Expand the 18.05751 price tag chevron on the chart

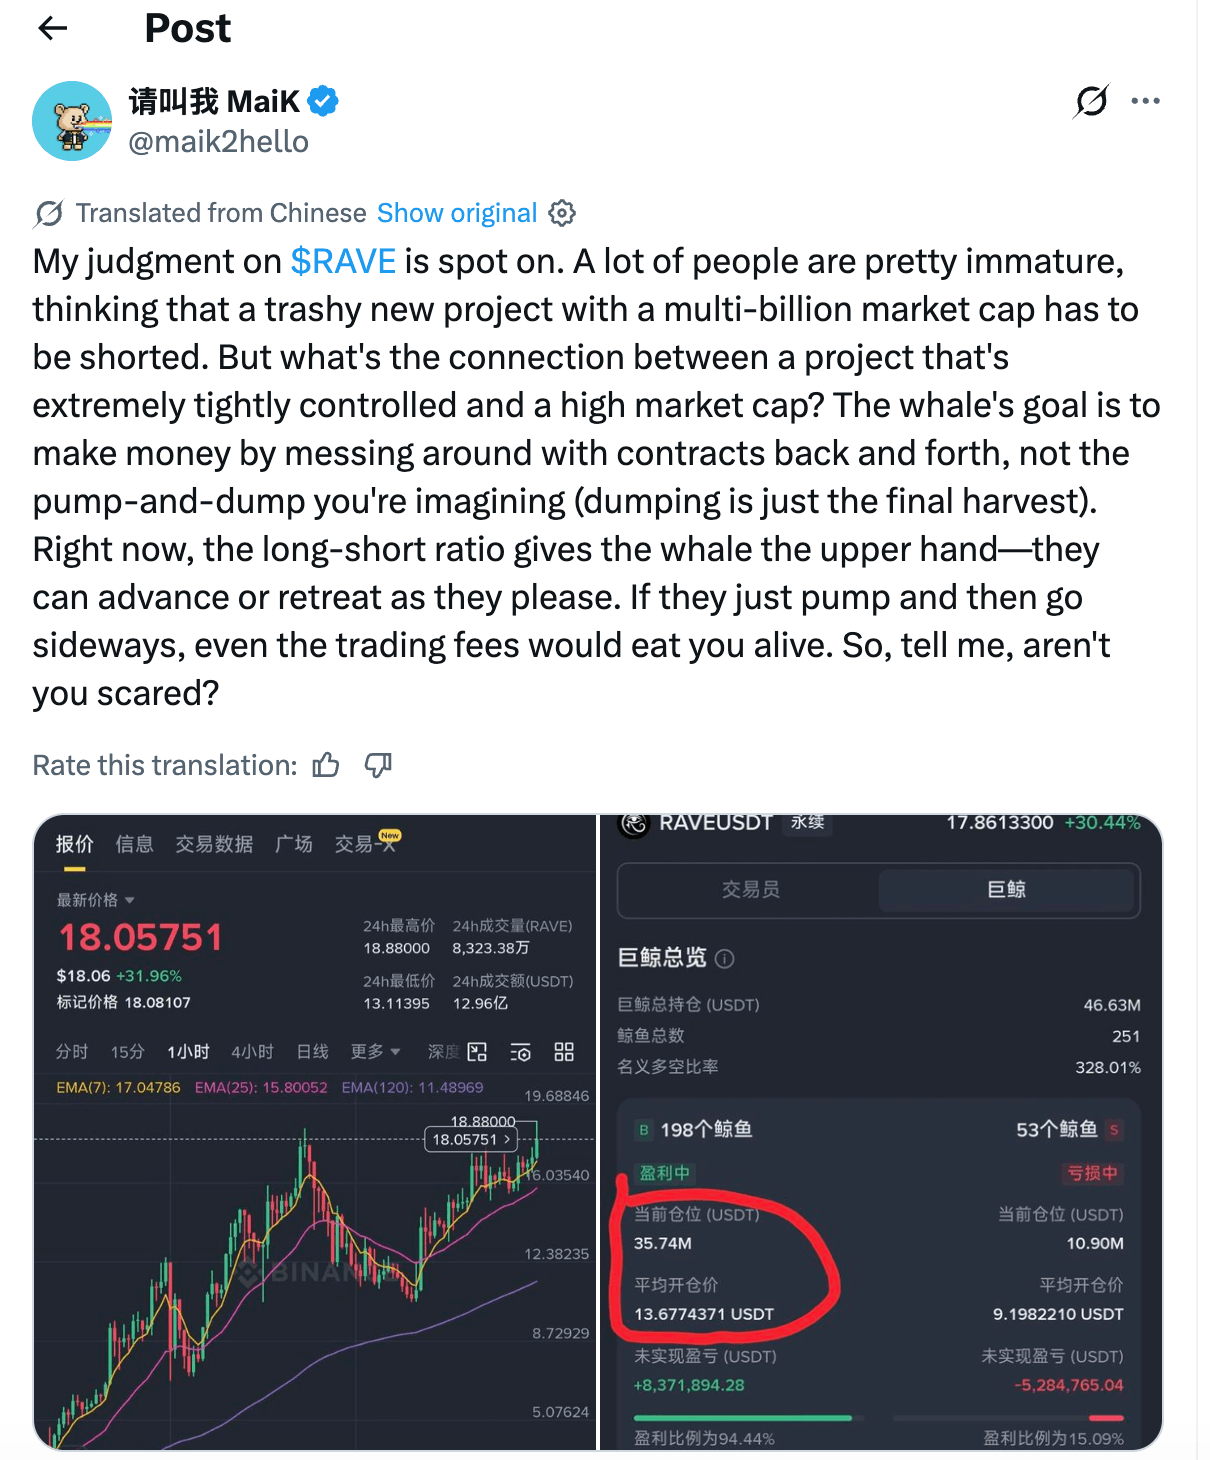pos(506,1140)
